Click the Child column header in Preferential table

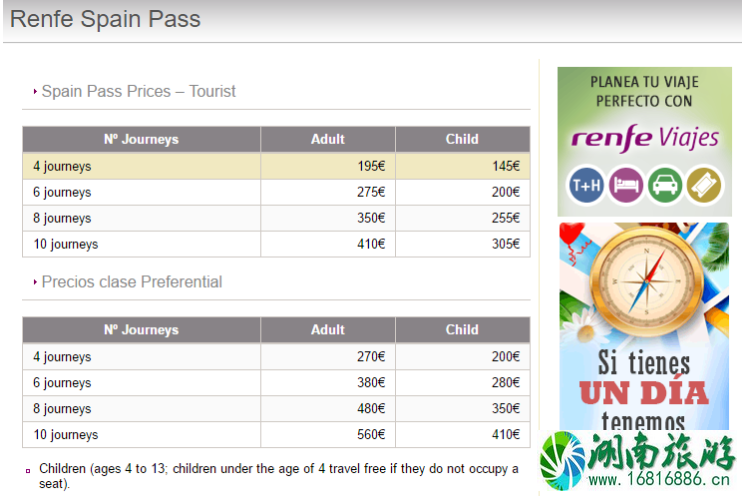coord(462,330)
